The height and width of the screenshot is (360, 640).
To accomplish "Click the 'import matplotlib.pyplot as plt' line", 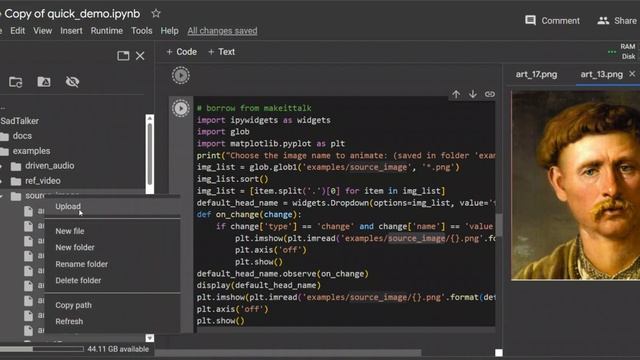I will pos(271,144).
